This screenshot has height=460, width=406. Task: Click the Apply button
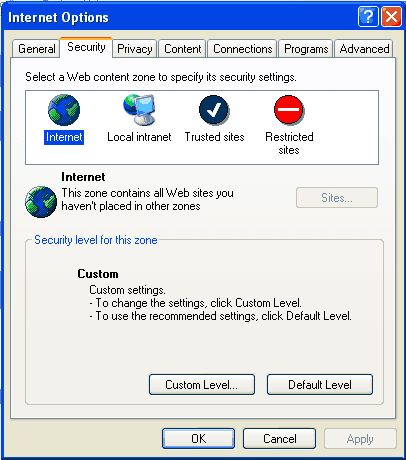coord(360,439)
